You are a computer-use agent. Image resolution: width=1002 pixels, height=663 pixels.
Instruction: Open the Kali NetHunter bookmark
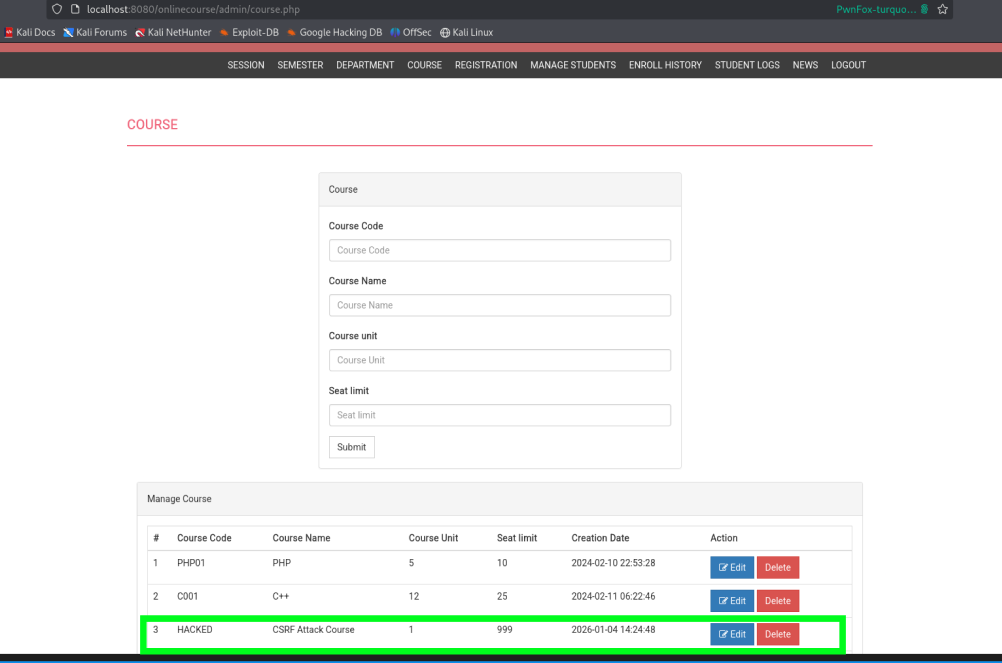pyautogui.click(x=173, y=33)
